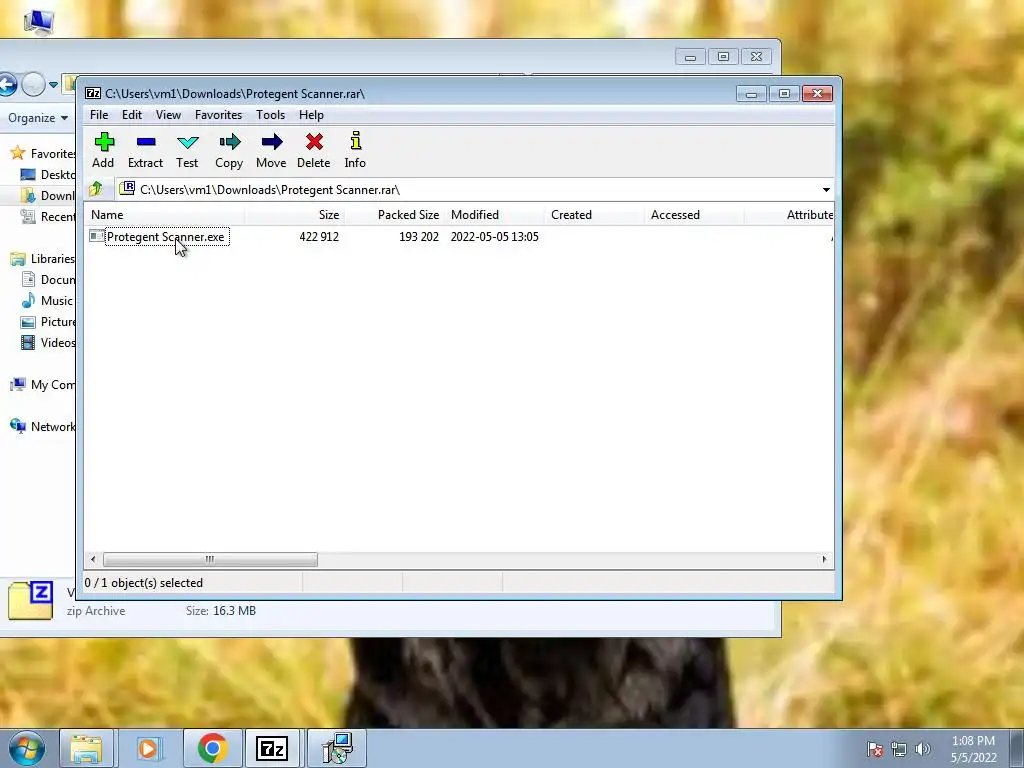Click the exe icon beside Protegent Scanner.exe

click(x=97, y=236)
